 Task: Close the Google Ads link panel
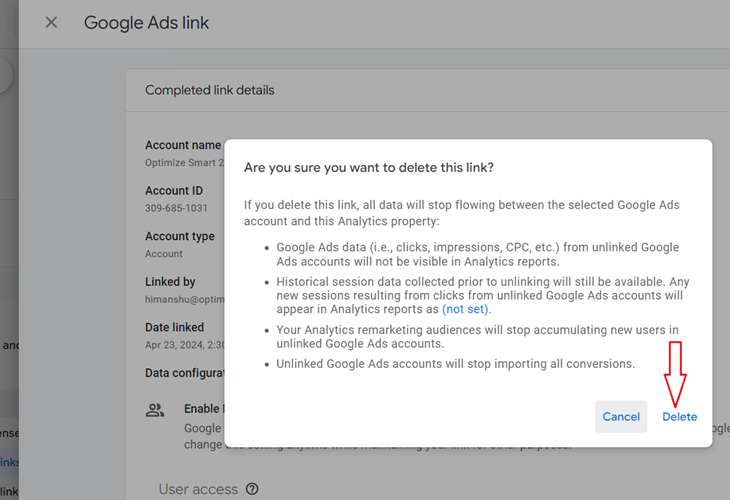51,22
